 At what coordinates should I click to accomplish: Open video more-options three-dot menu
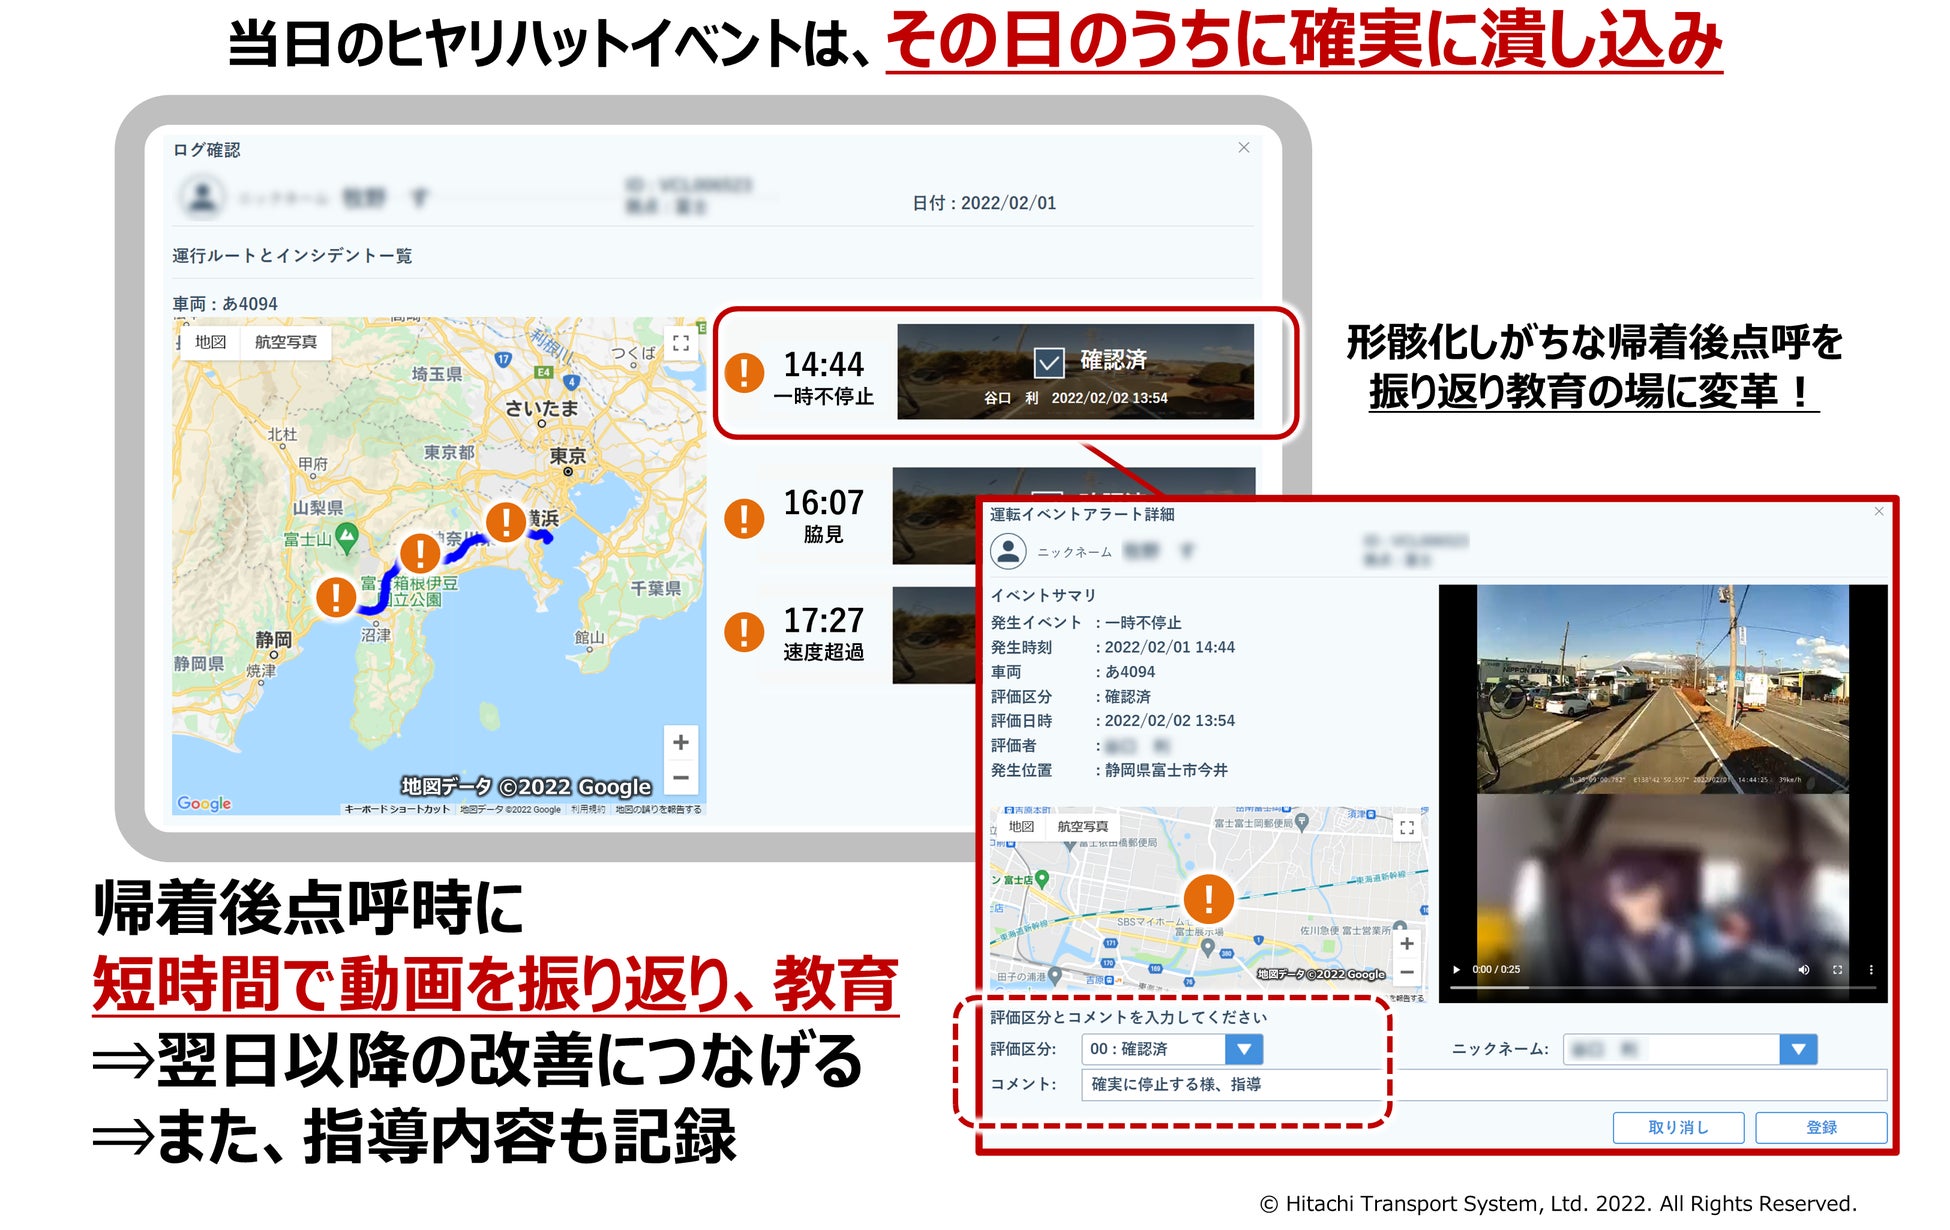(x=1871, y=969)
